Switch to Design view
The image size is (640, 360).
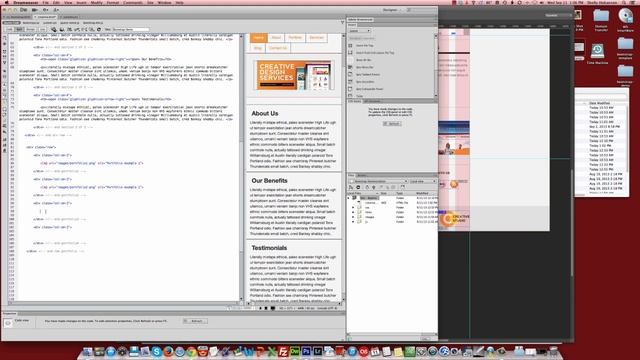[x=31, y=29]
